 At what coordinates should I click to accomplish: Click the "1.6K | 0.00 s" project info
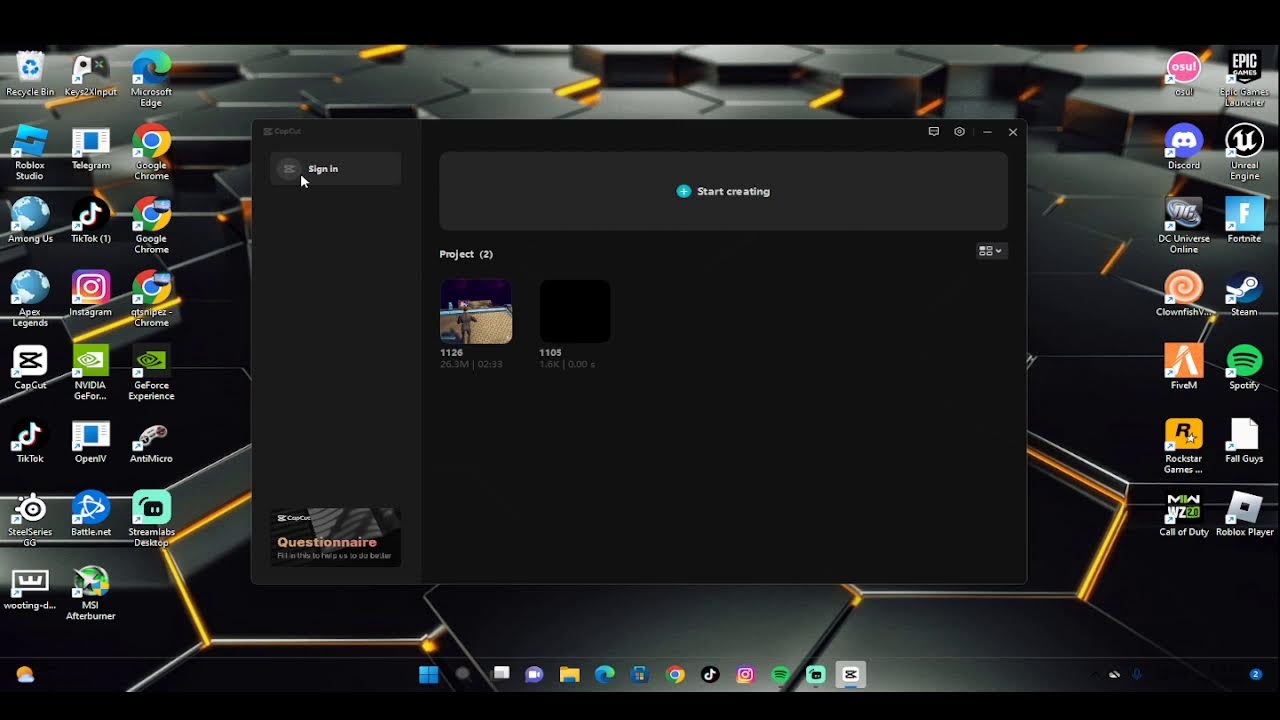point(567,365)
